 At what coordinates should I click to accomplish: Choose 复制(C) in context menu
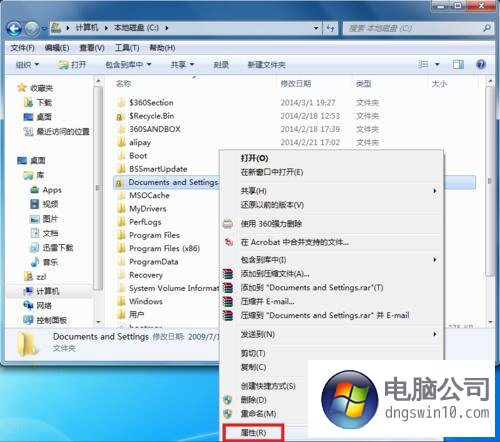tap(253, 367)
